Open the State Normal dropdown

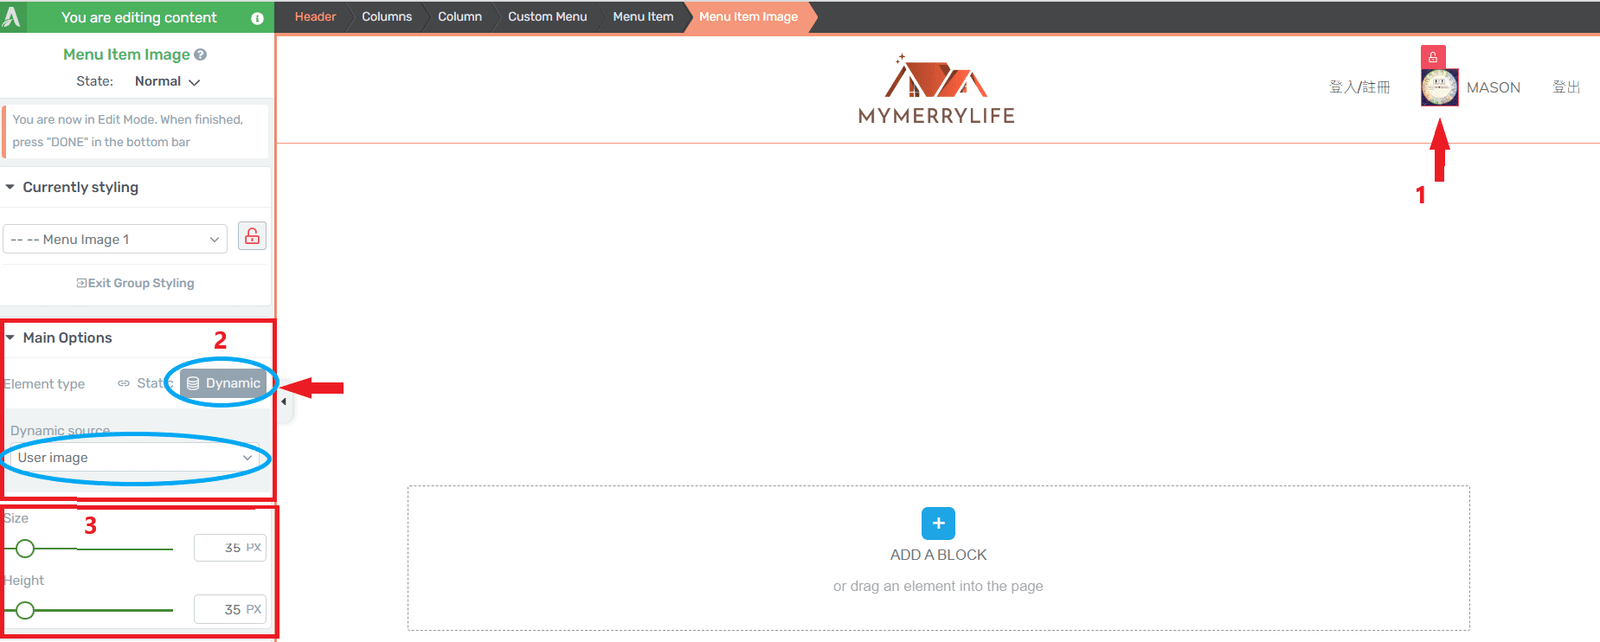tap(167, 82)
